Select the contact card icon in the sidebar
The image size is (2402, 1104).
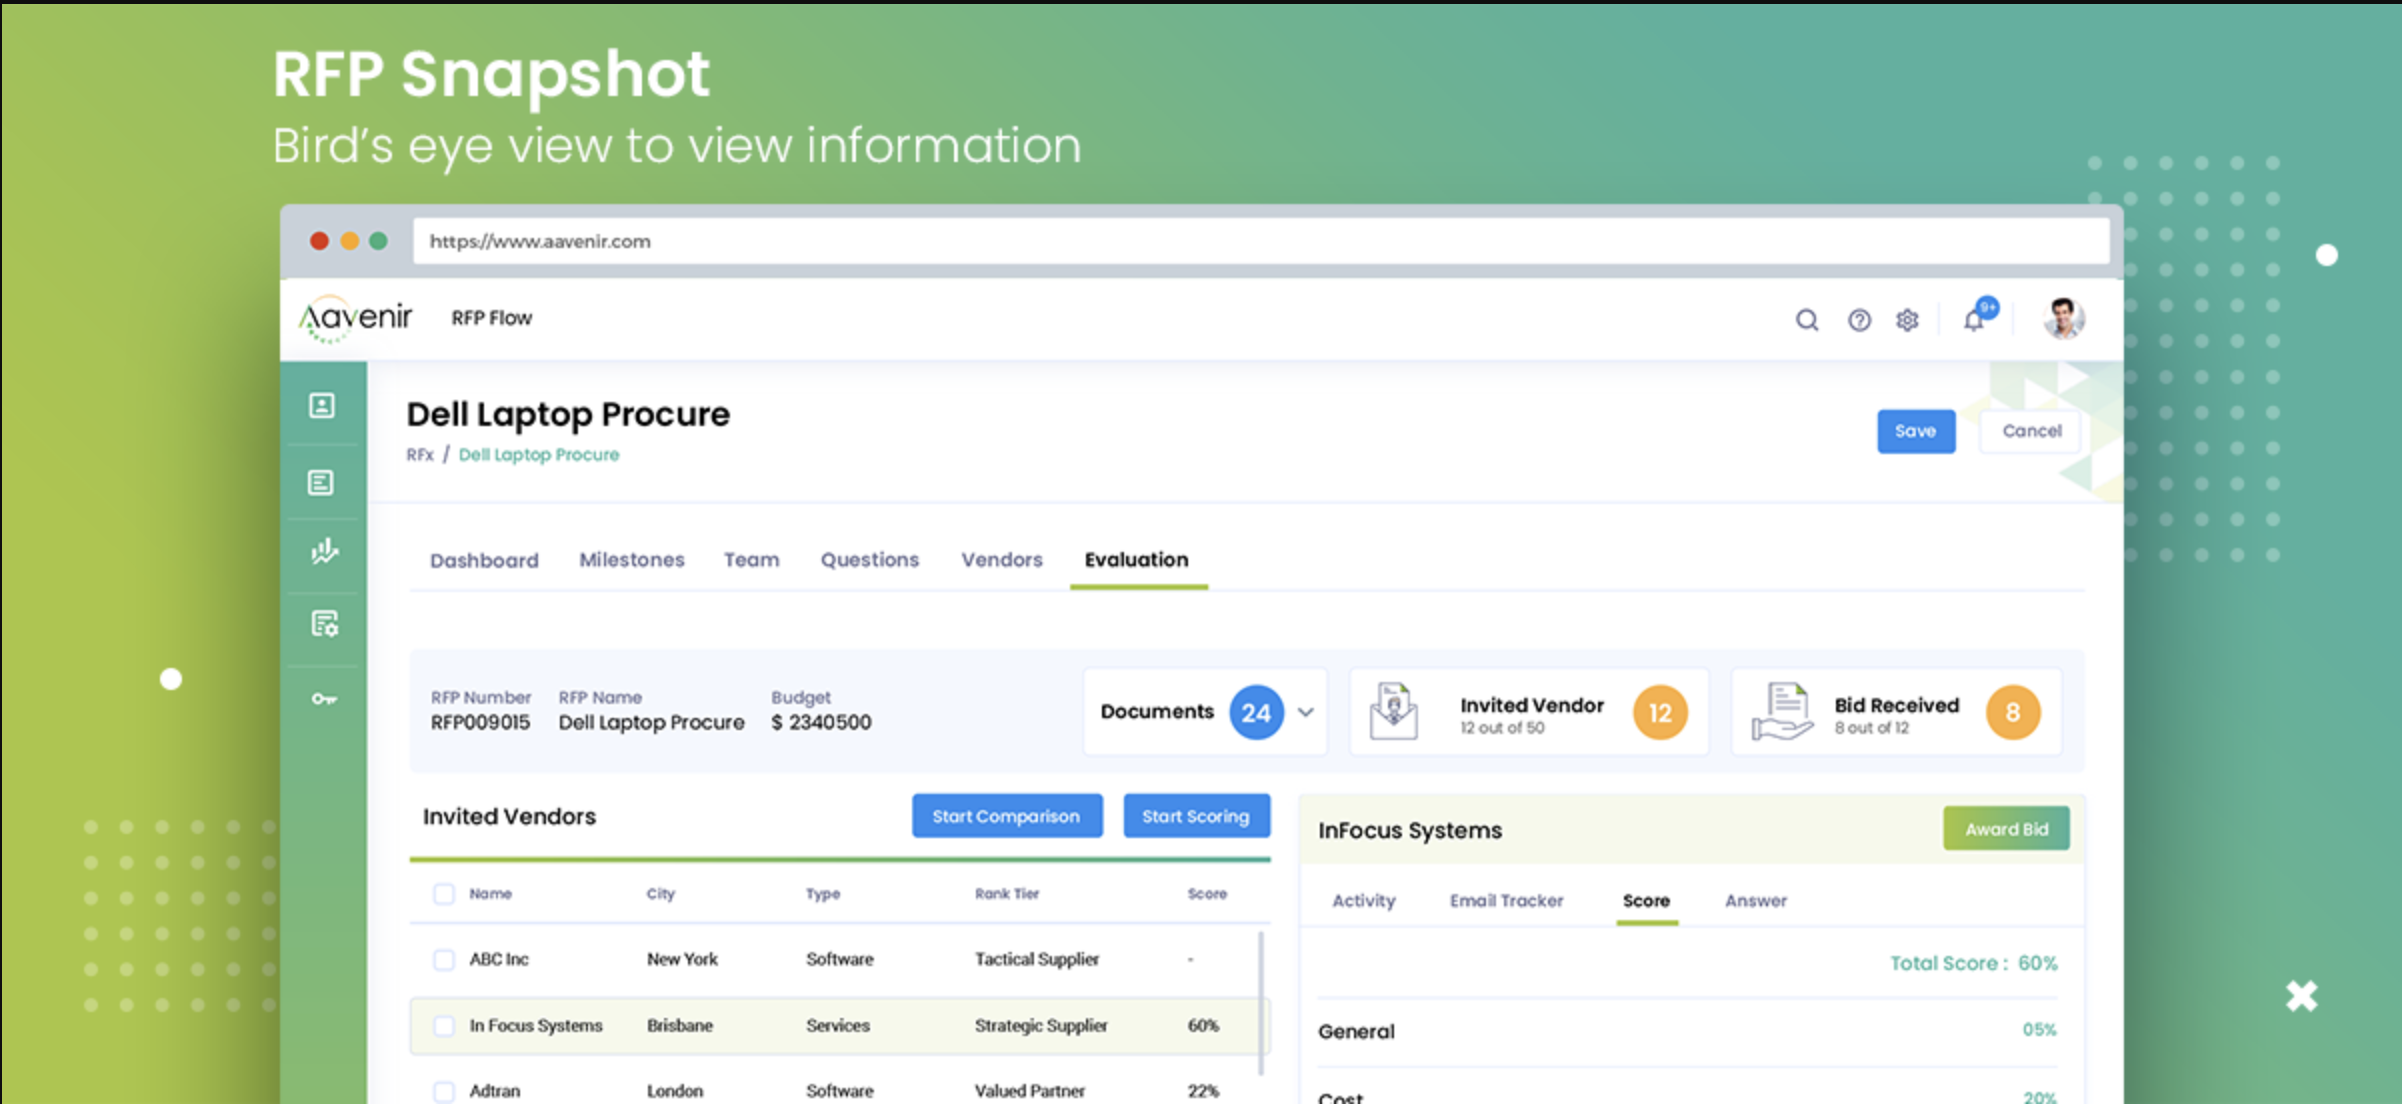click(x=322, y=407)
